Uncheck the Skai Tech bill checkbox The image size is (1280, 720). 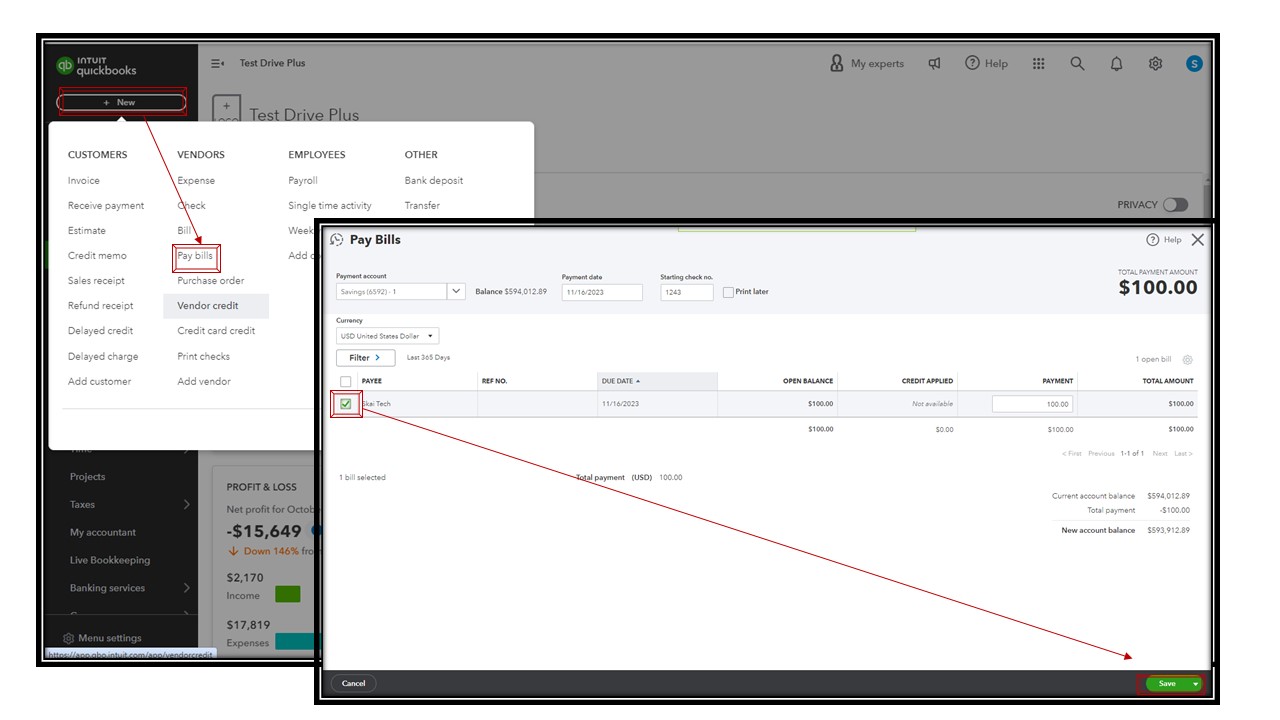click(x=346, y=404)
